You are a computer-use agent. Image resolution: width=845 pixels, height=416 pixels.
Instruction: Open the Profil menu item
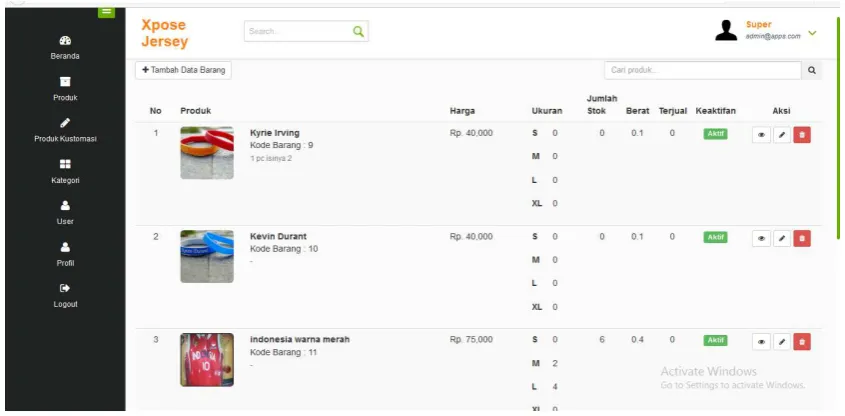pyautogui.click(x=65, y=254)
